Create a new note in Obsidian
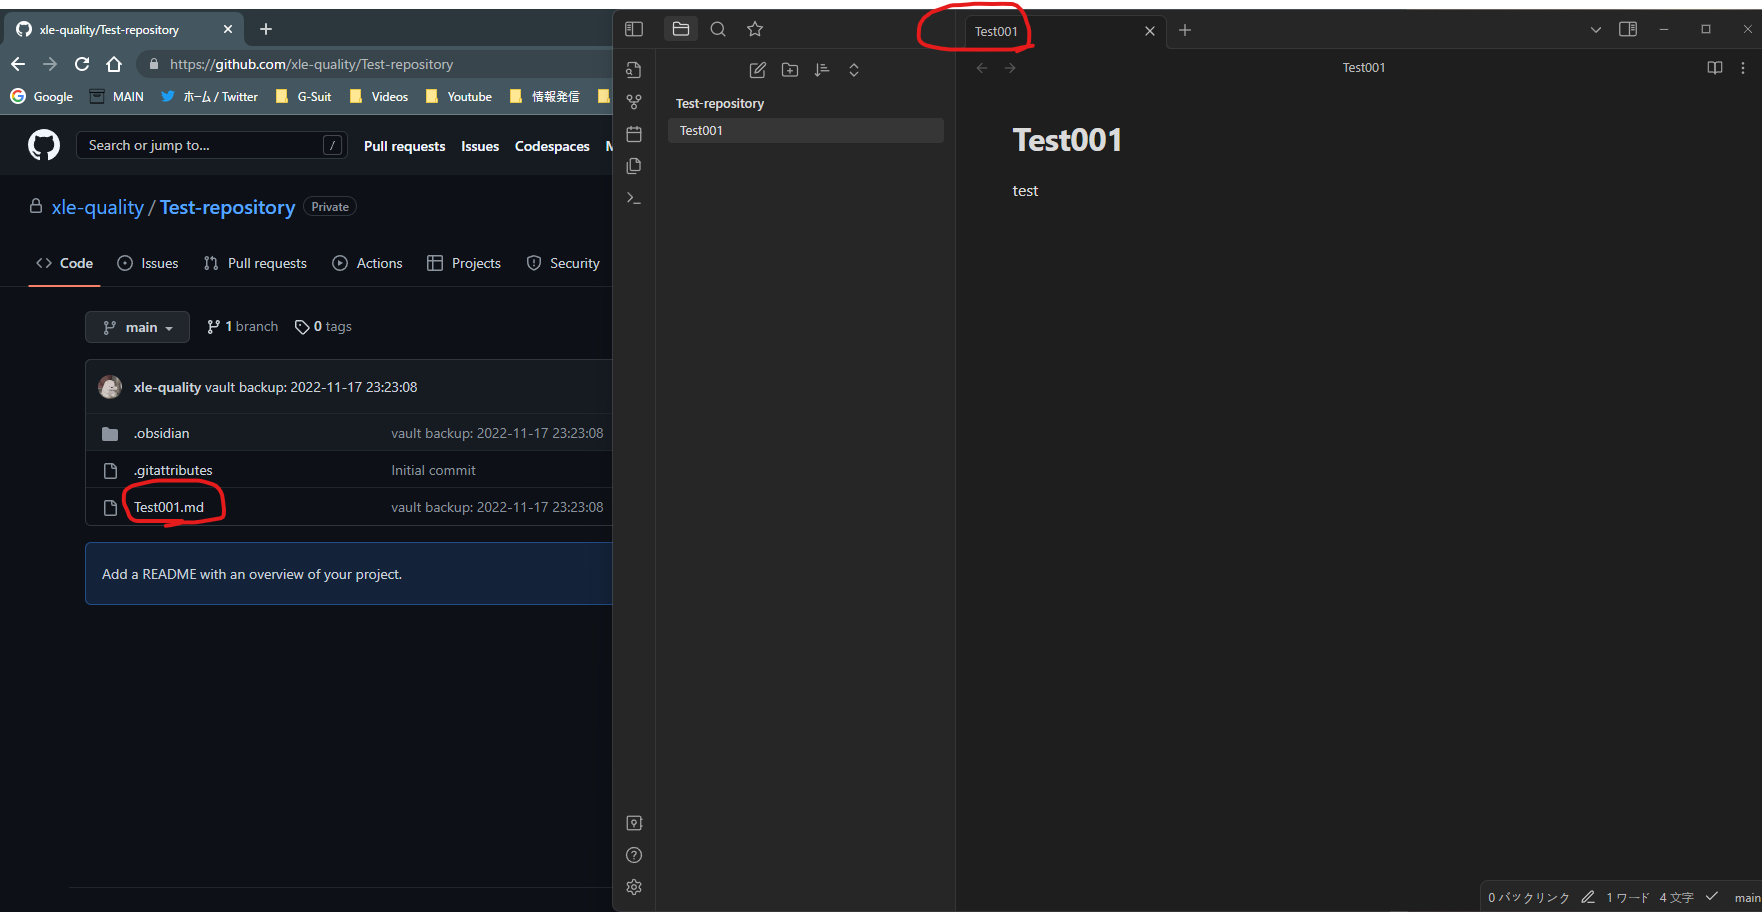Image resolution: width=1762 pixels, height=912 pixels. (x=757, y=69)
